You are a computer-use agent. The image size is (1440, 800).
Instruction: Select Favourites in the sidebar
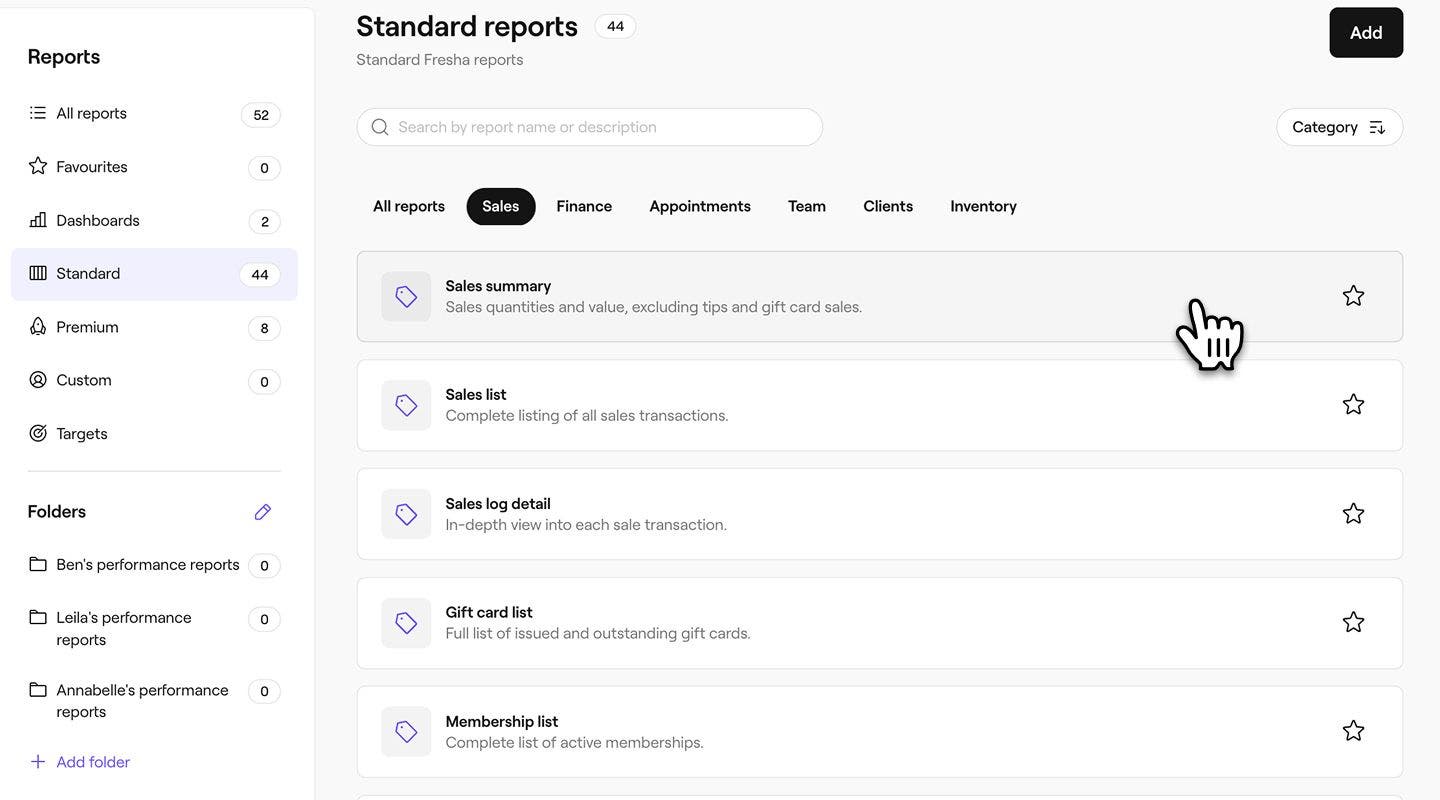point(154,167)
